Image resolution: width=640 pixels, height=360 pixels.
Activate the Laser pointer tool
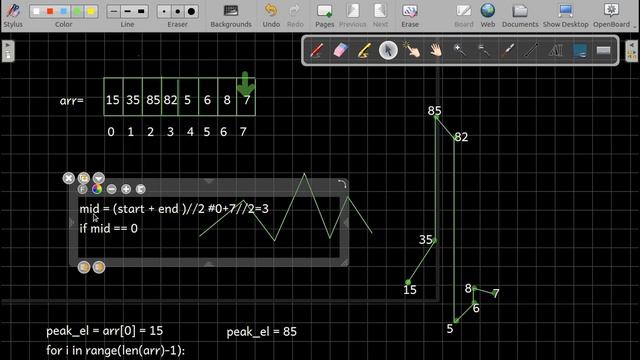[508, 51]
